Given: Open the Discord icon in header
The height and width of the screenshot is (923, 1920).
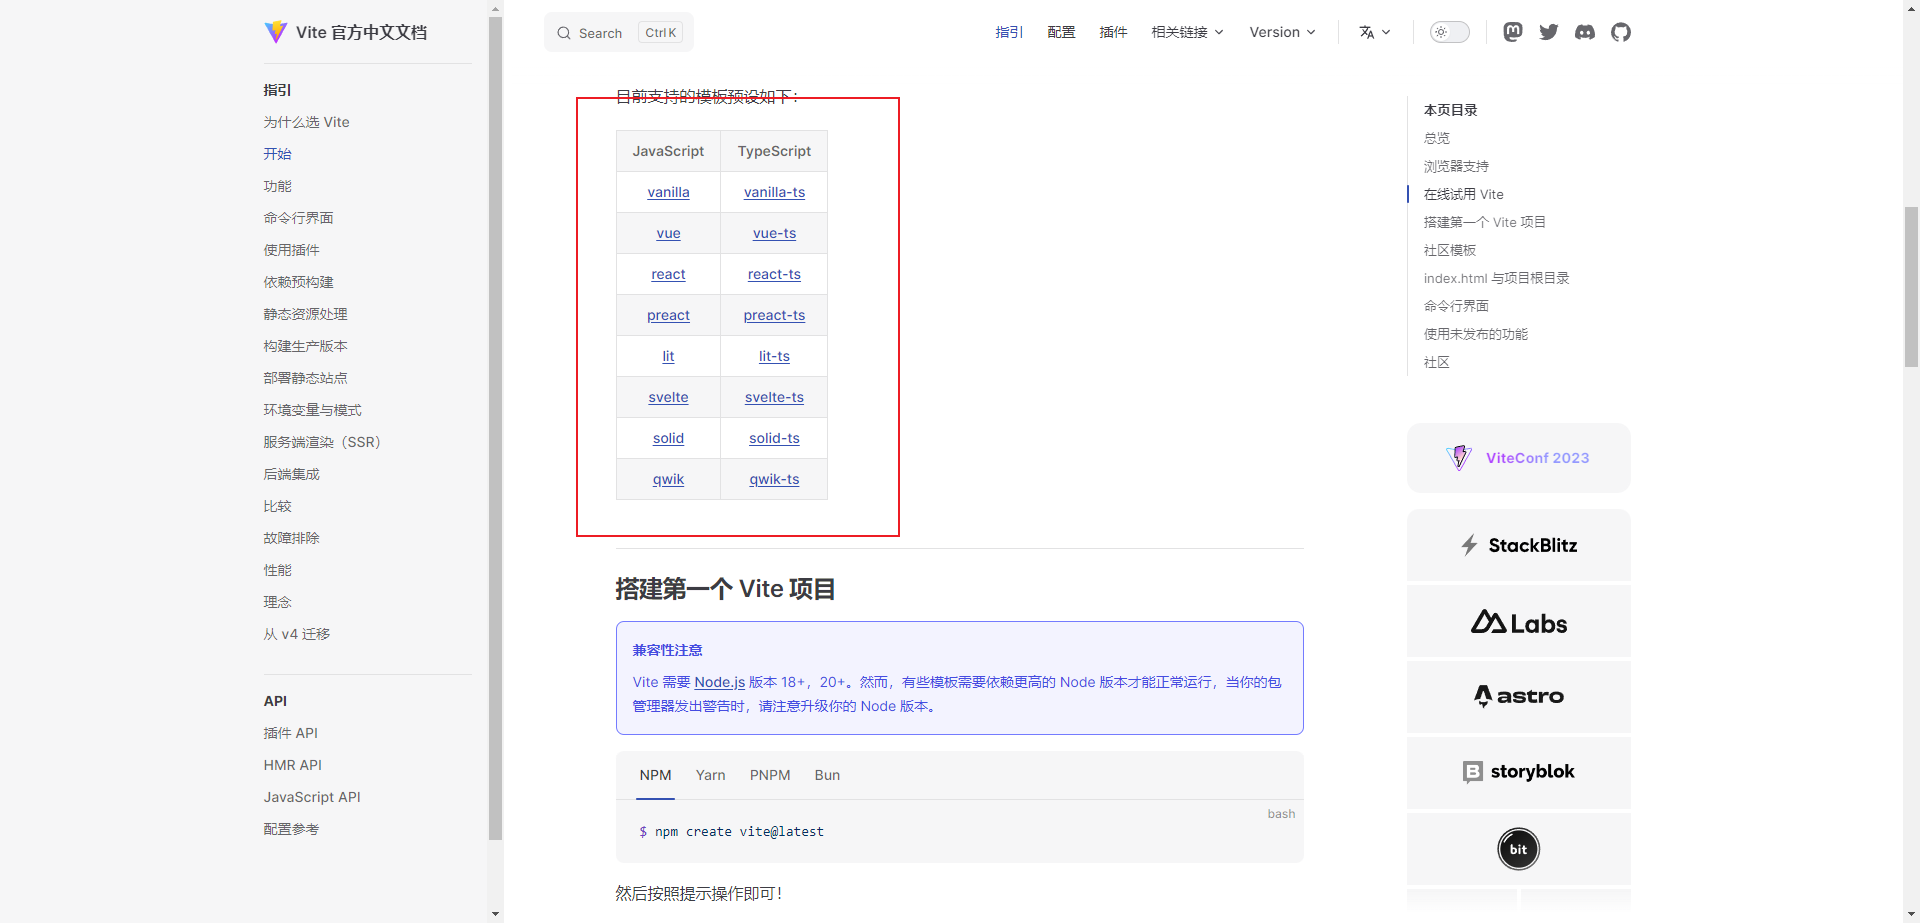Looking at the screenshot, I should click(x=1585, y=32).
